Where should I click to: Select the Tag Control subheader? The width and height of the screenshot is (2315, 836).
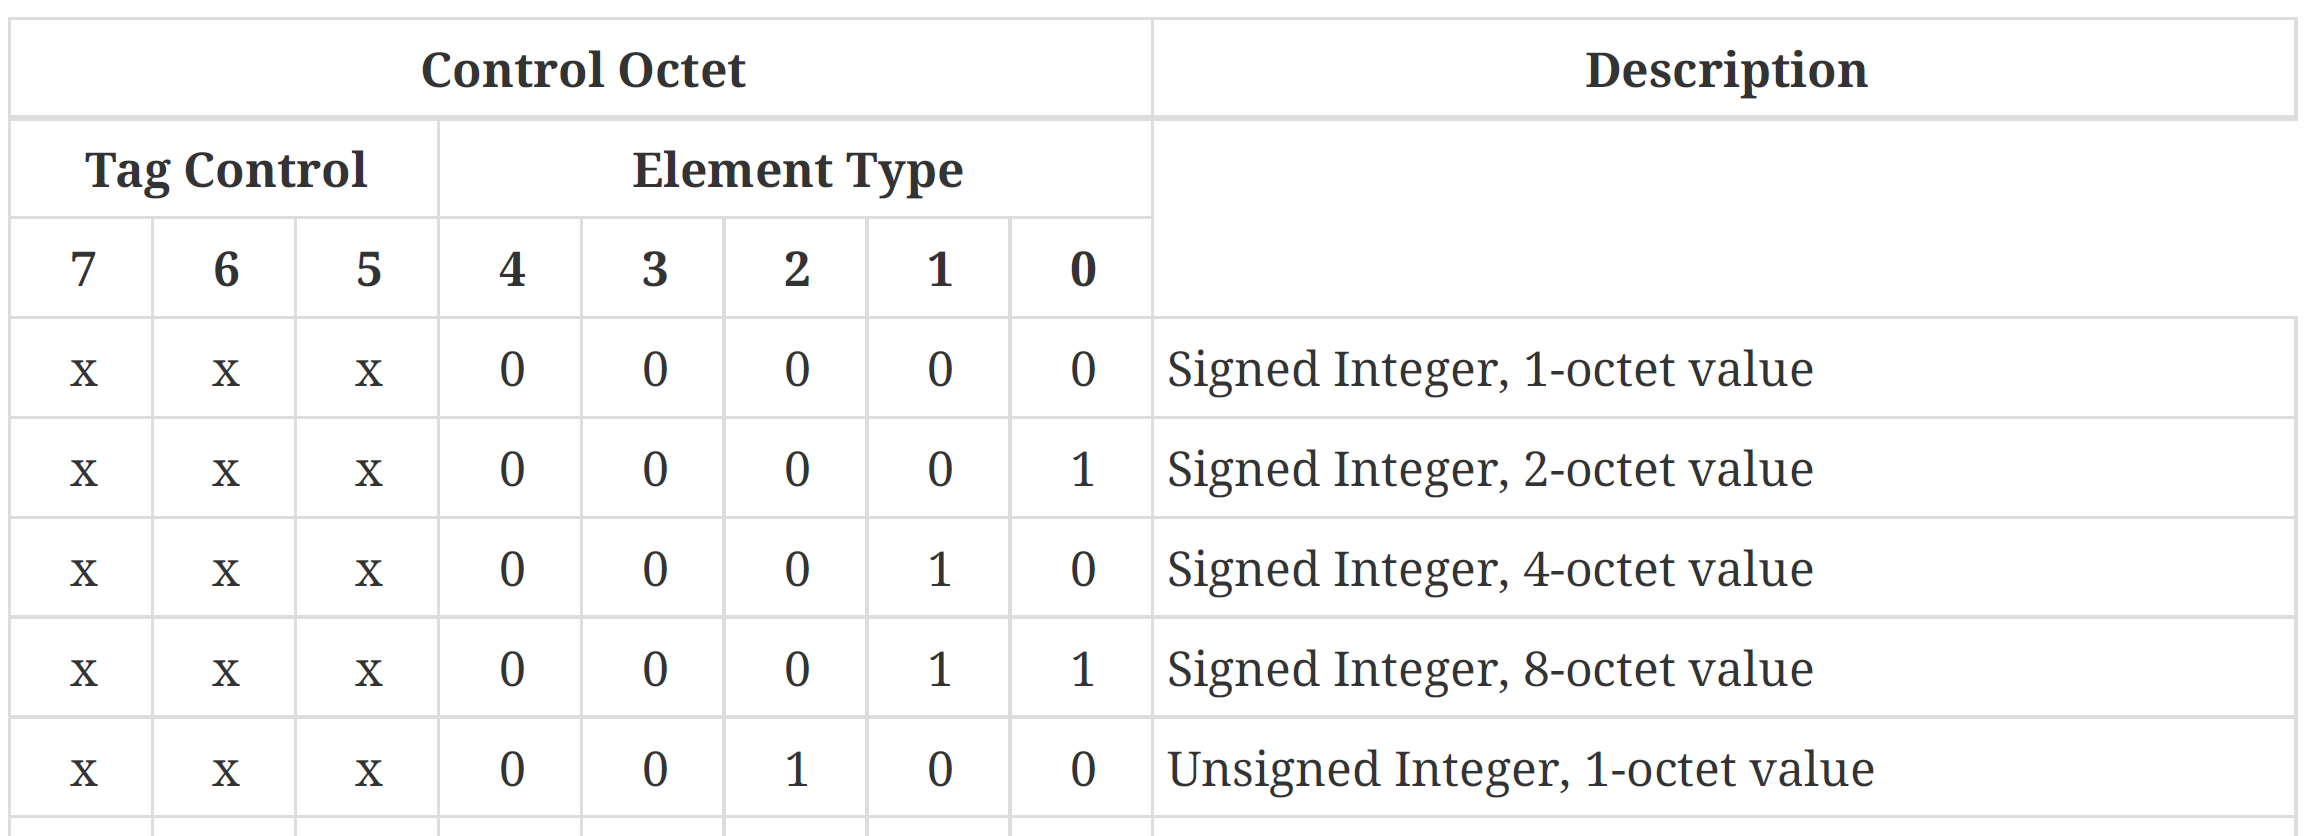[225, 170]
